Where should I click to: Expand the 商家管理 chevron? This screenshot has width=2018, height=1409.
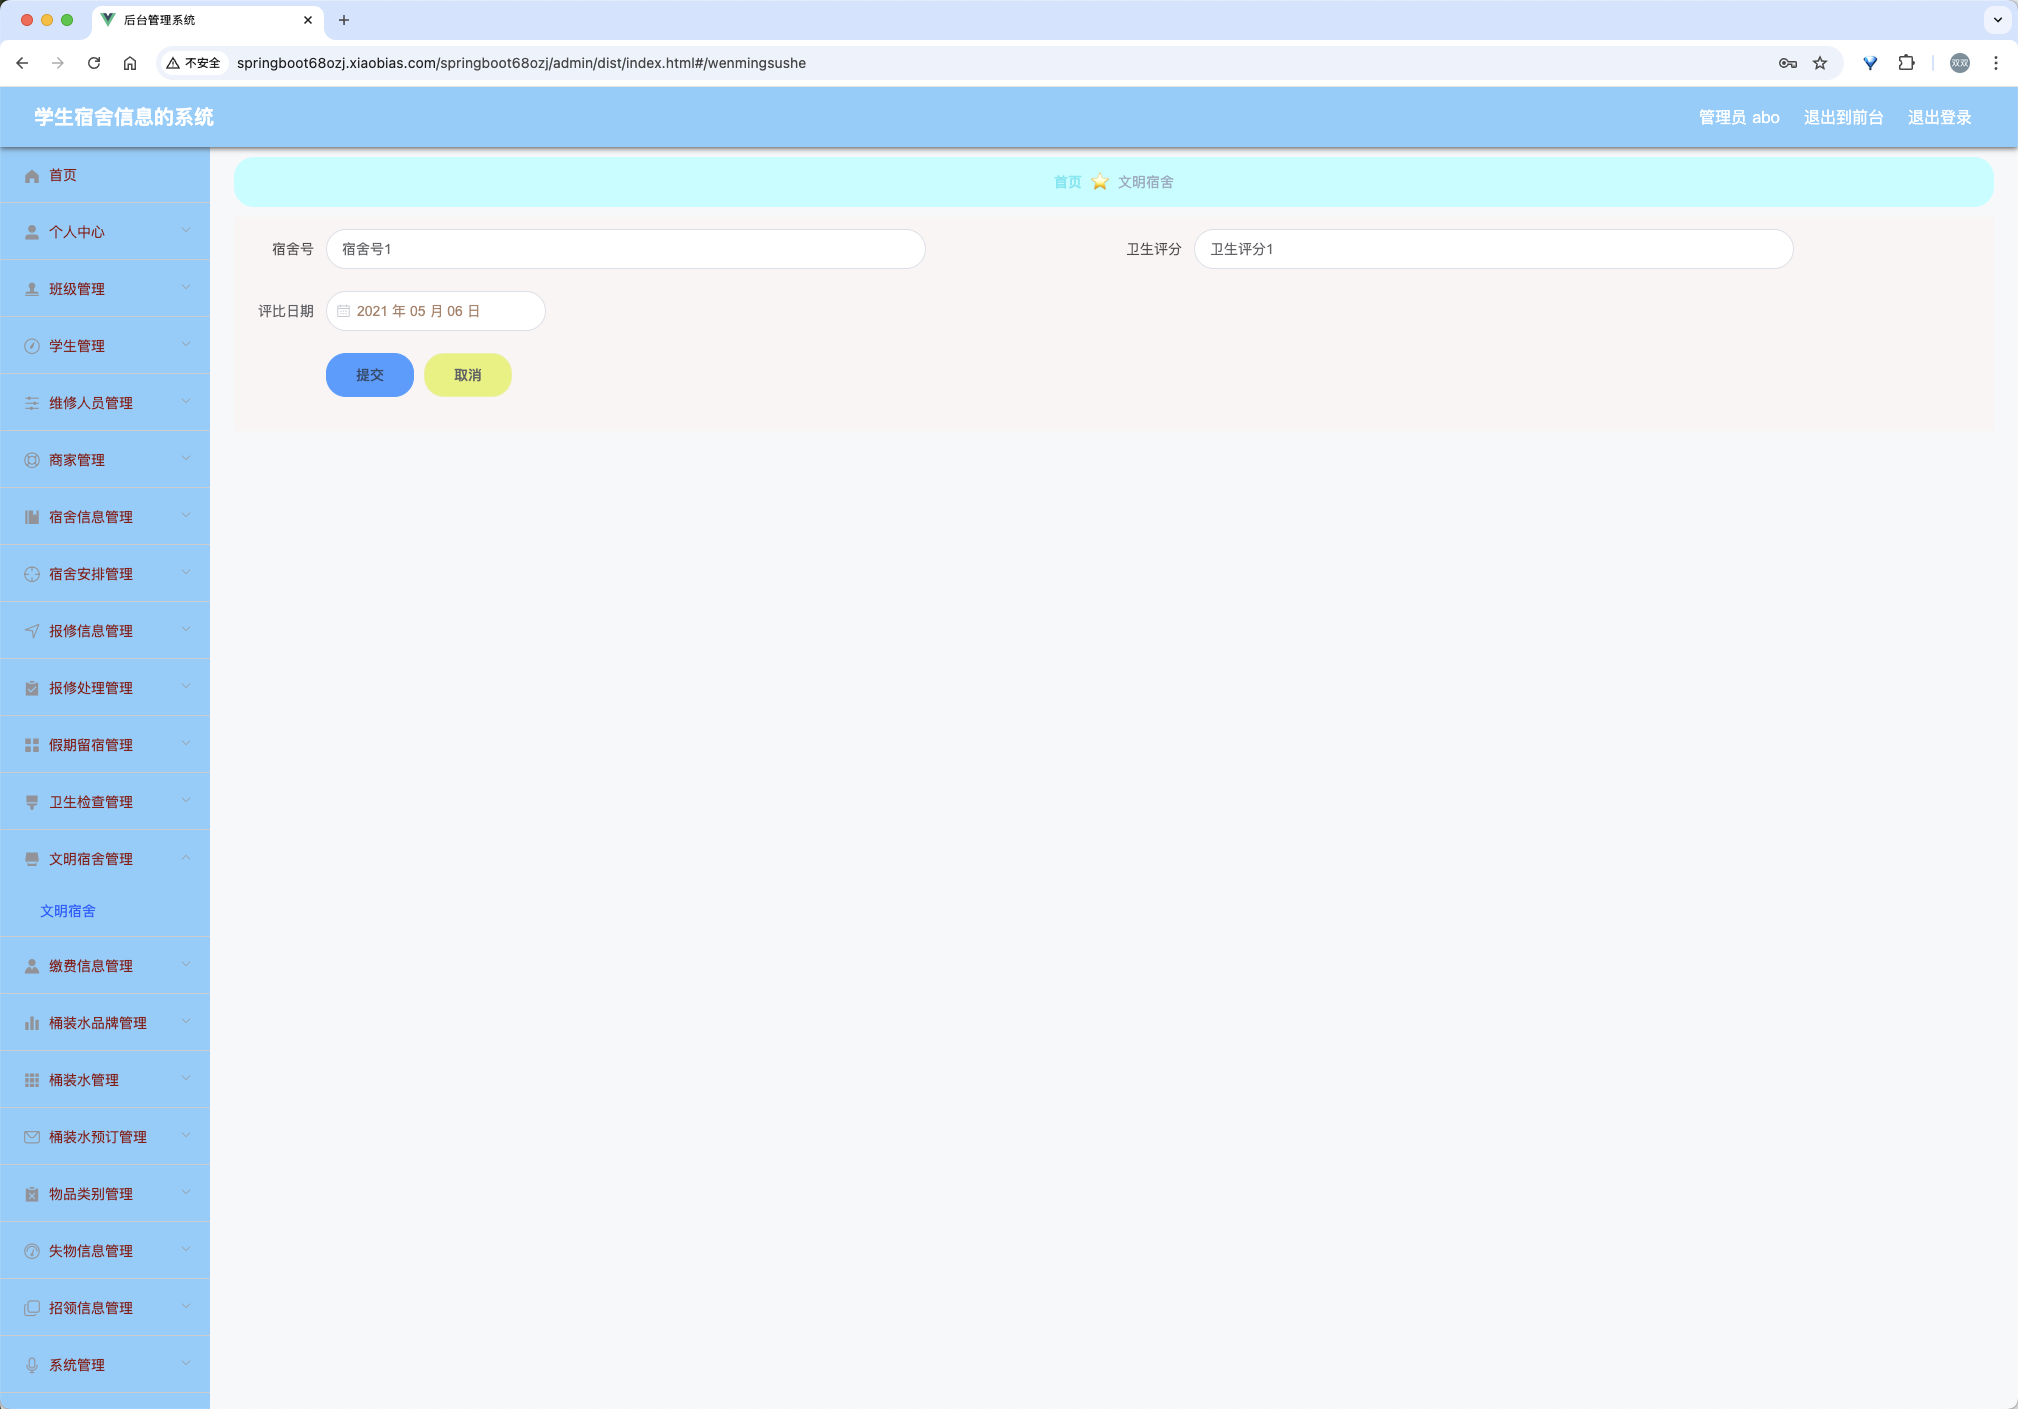tap(186, 459)
